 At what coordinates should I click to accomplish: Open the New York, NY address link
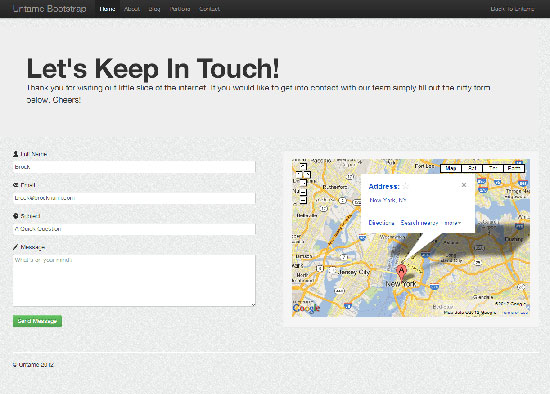(x=388, y=200)
